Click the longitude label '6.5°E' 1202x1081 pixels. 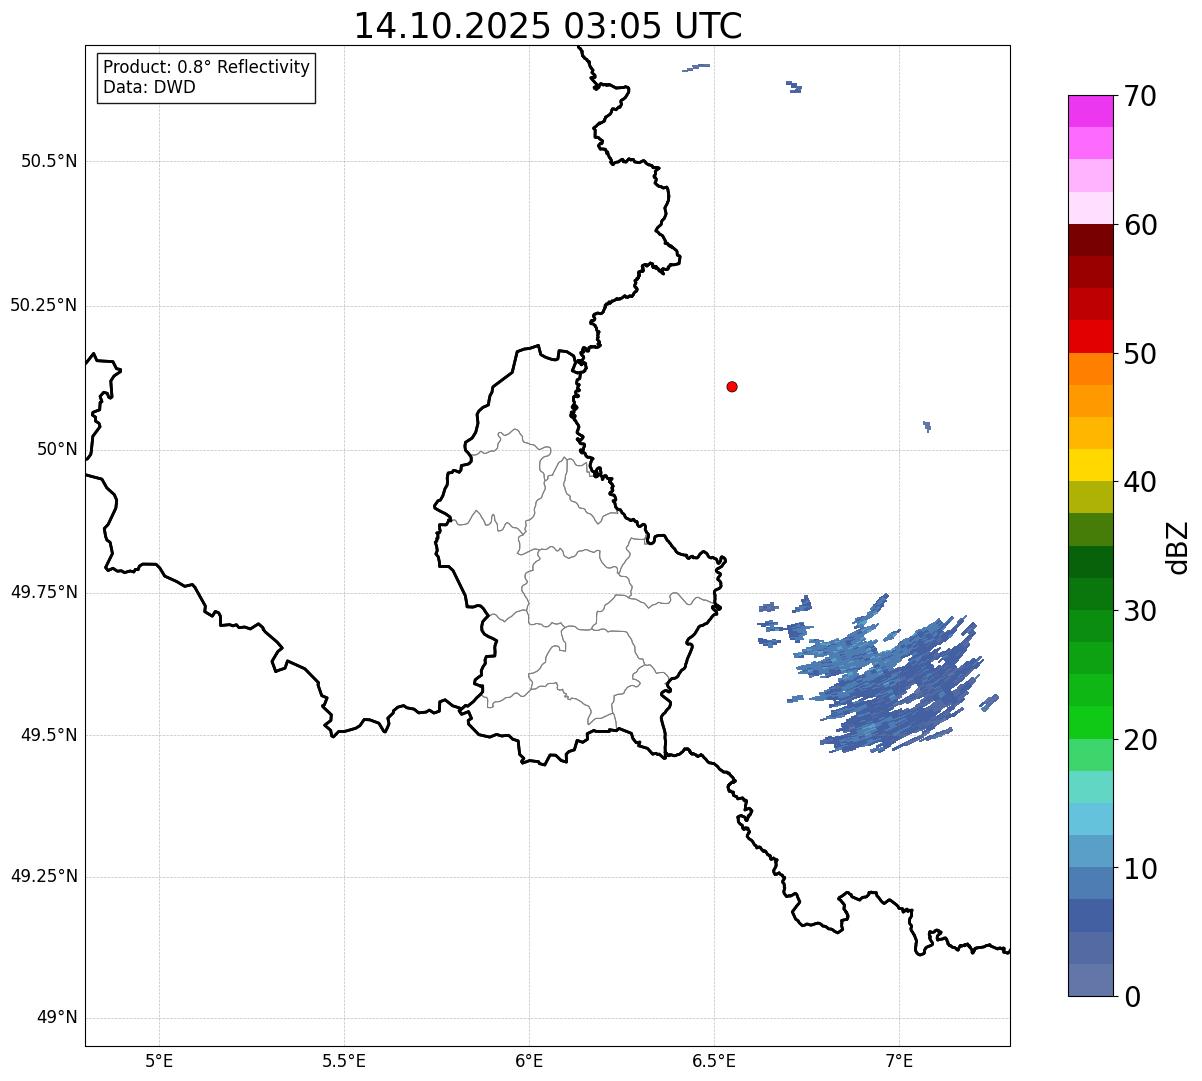(x=714, y=1060)
